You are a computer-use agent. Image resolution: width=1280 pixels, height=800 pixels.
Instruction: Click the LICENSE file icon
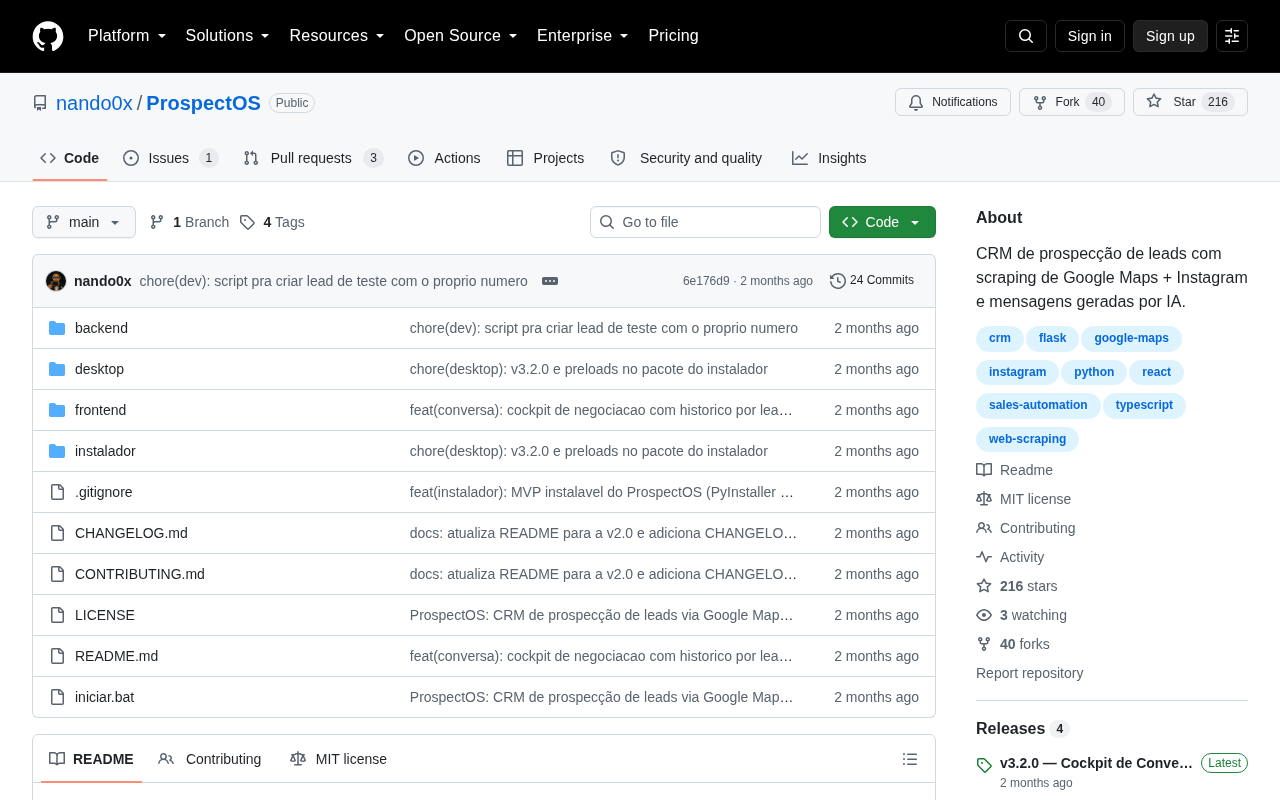pos(57,615)
